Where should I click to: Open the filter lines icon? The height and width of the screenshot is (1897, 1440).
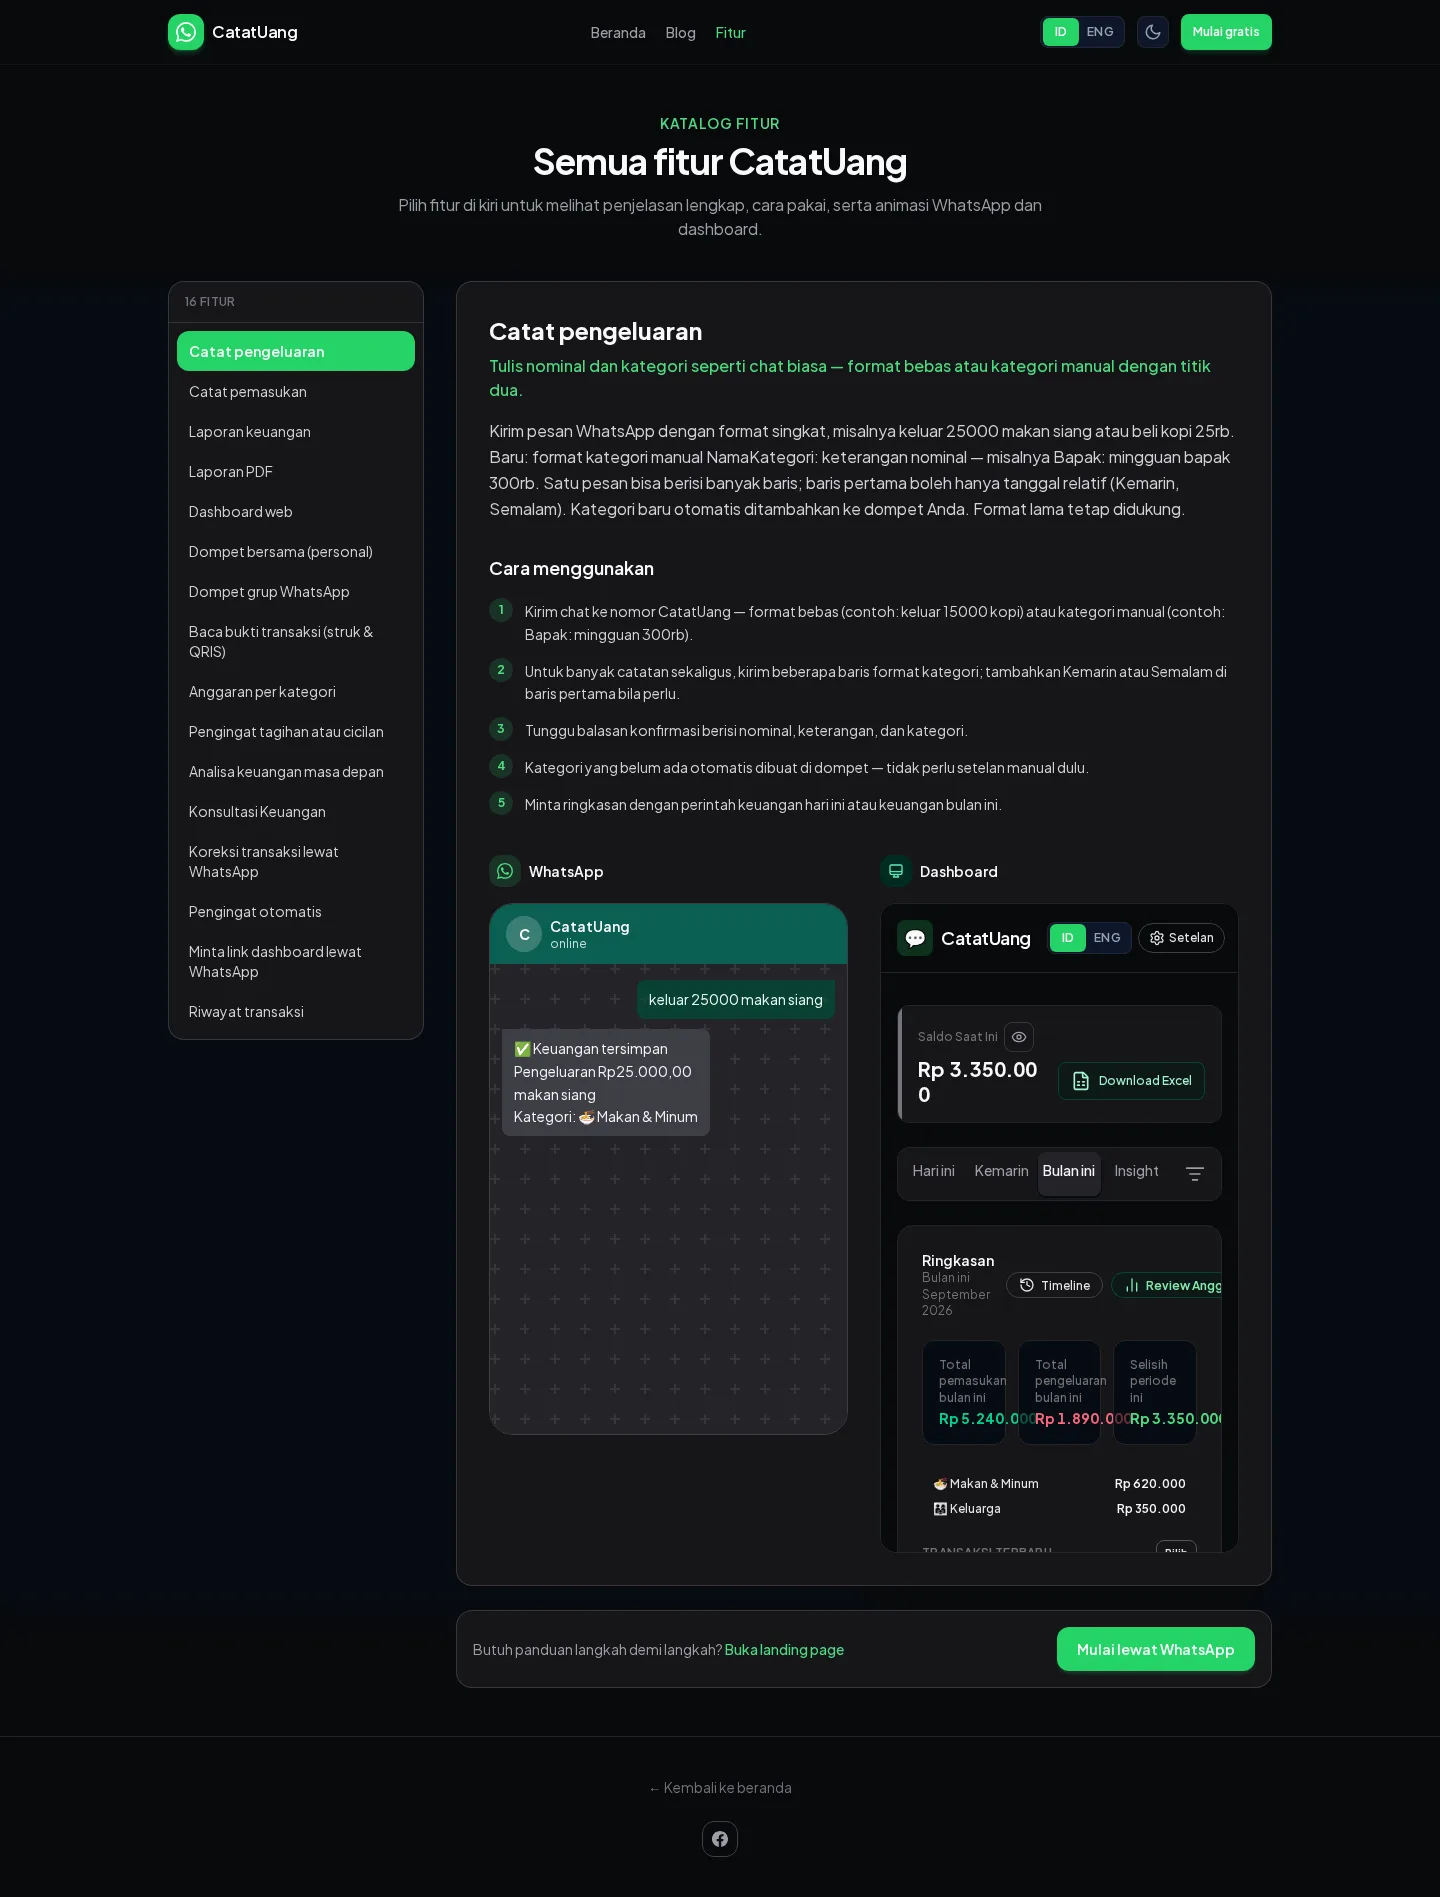(1195, 1174)
